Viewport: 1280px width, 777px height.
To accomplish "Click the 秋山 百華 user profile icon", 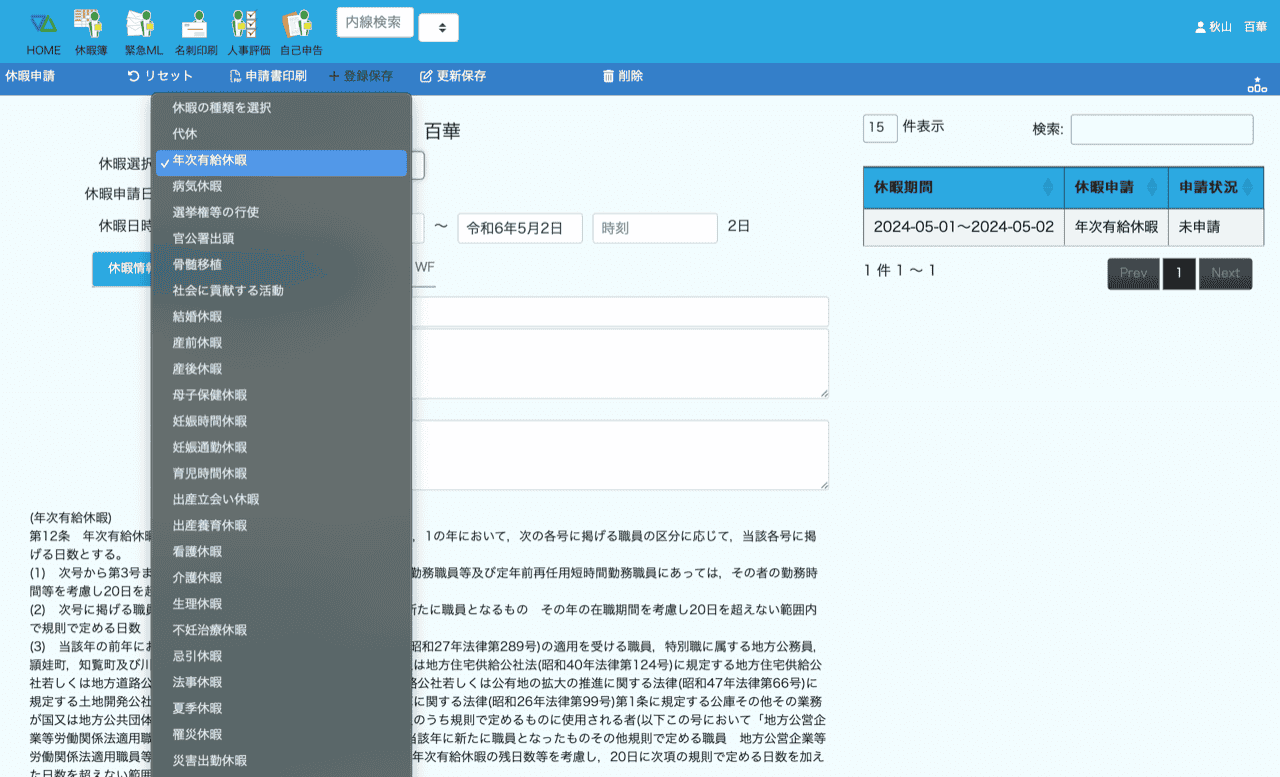I will coord(1200,28).
